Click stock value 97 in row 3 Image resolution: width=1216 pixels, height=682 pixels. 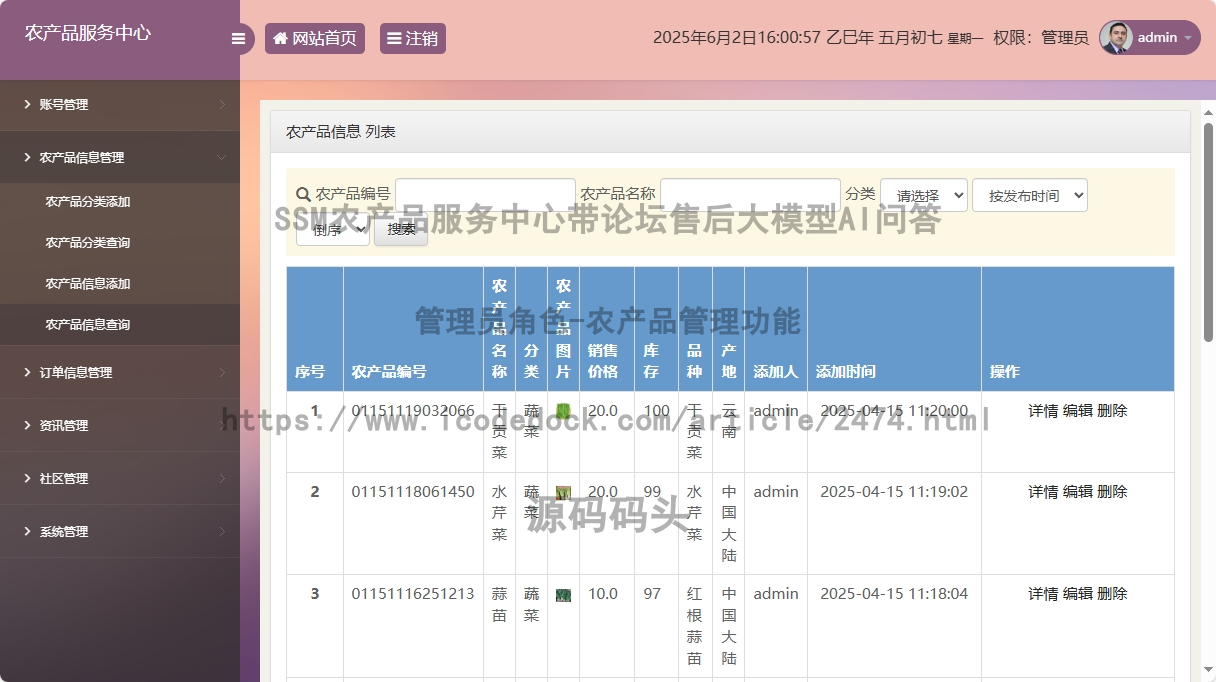(652, 593)
